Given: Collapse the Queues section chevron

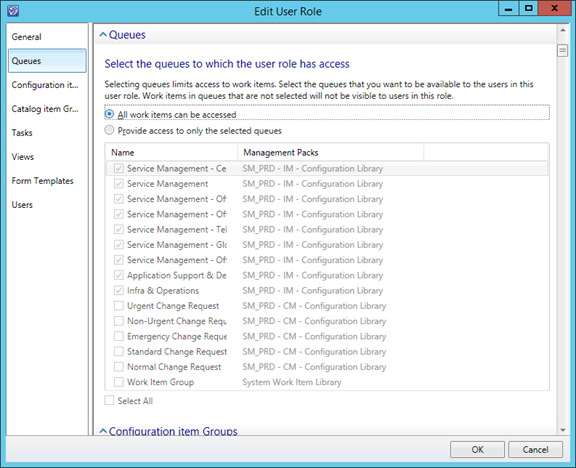Looking at the screenshot, I should click(103, 35).
